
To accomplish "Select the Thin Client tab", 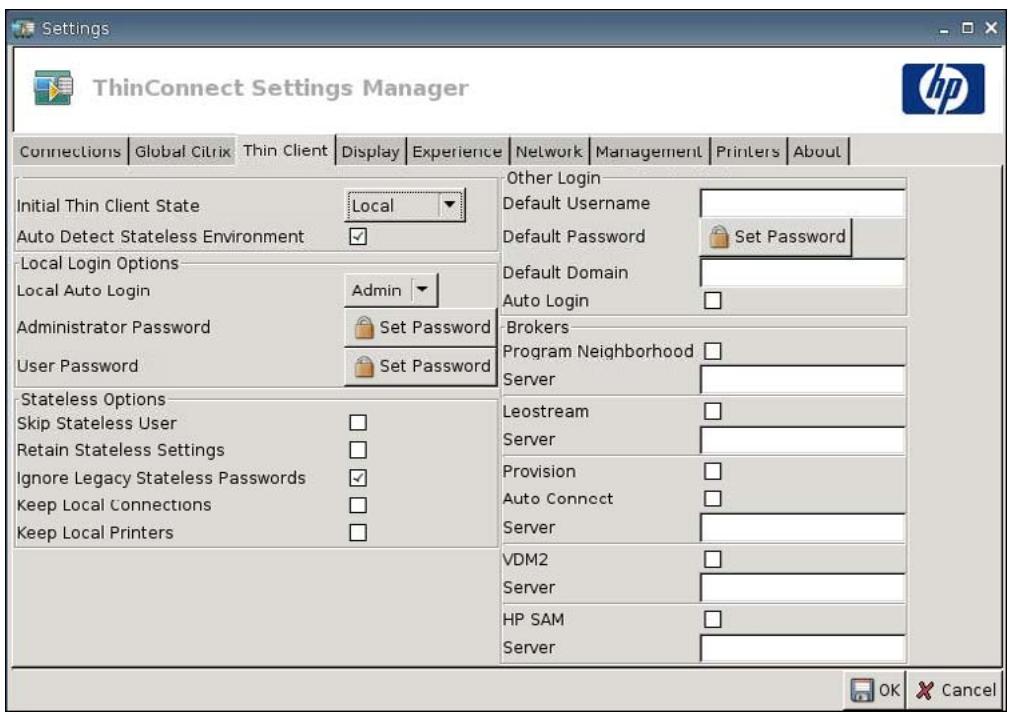I will [x=286, y=150].
